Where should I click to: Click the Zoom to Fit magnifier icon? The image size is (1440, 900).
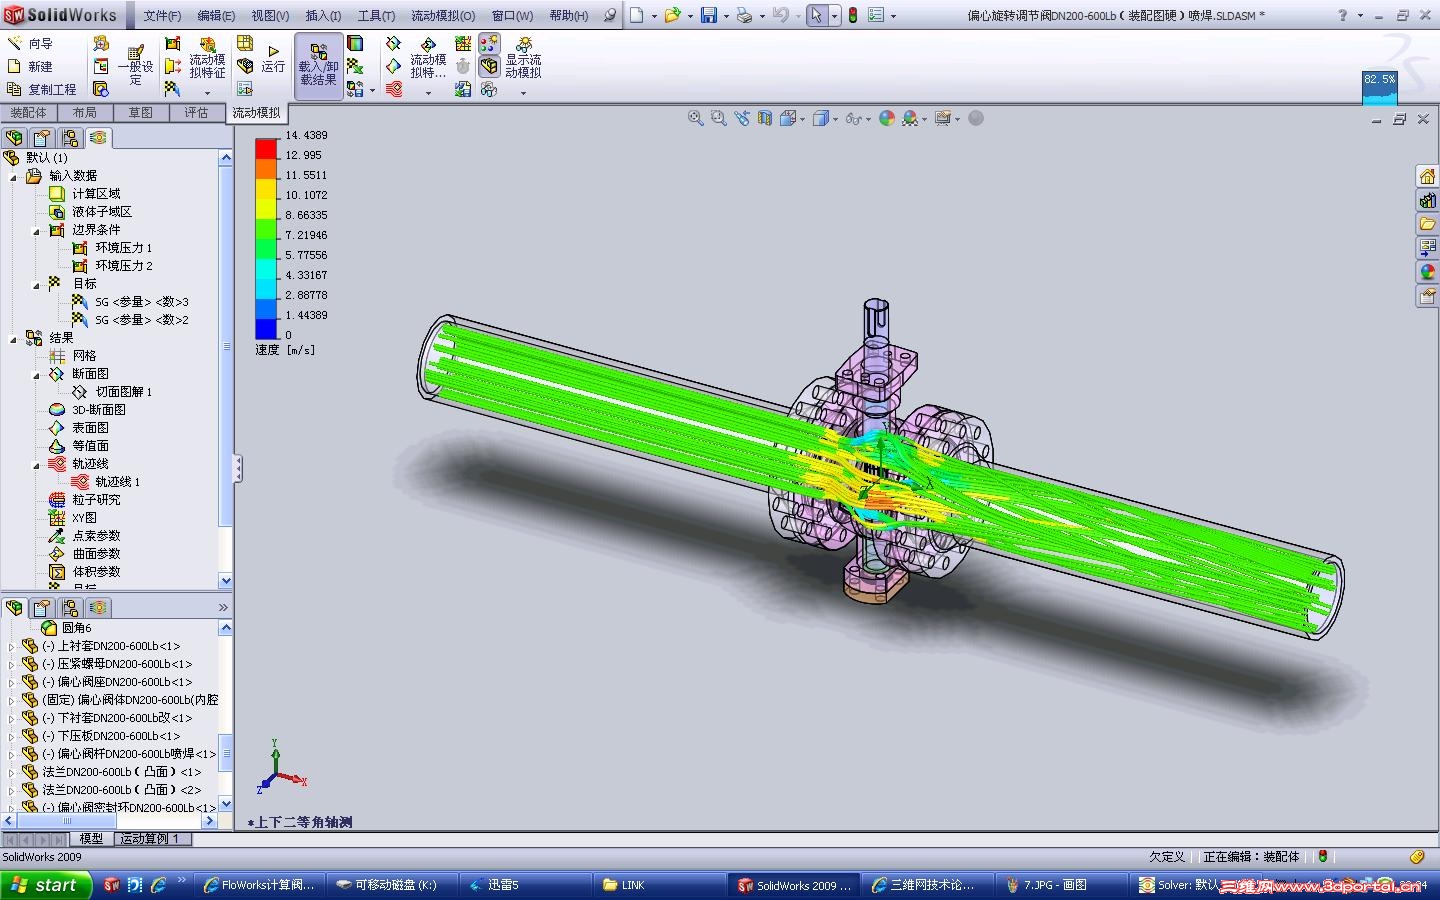(x=695, y=118)
